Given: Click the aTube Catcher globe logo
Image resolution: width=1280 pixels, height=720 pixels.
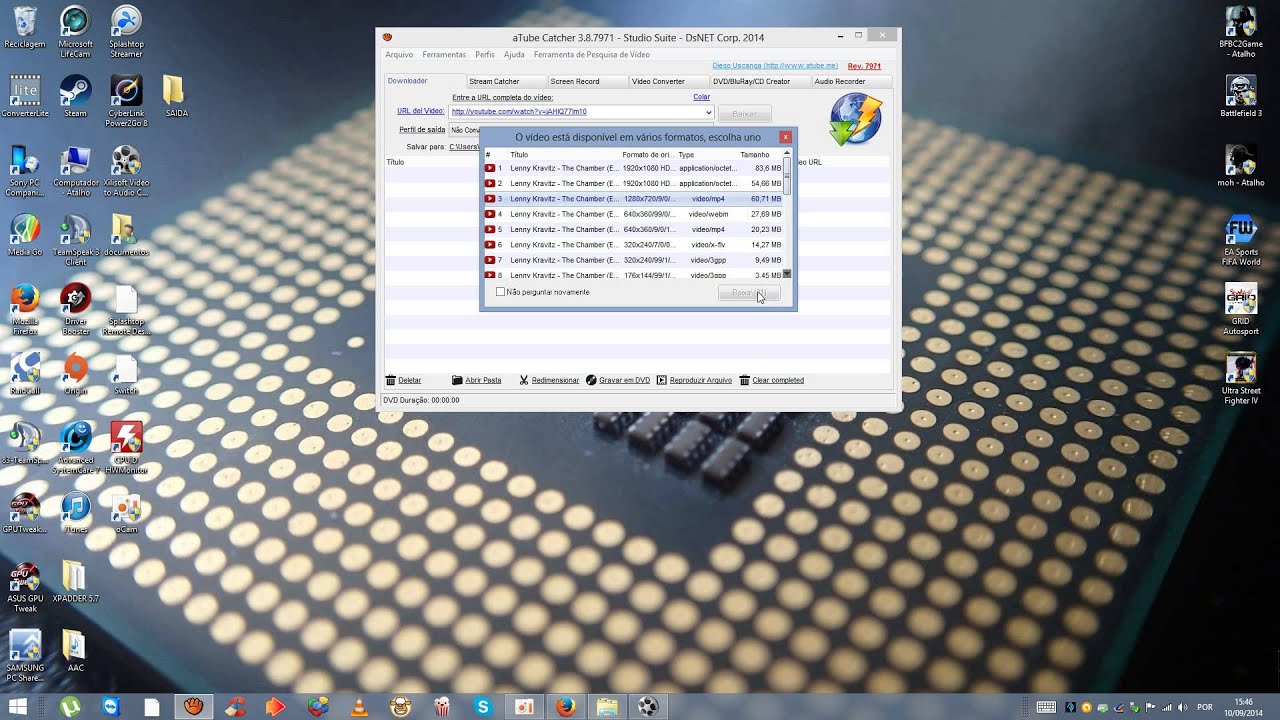Looking at the screenshot, I should [x=856, y=120].
